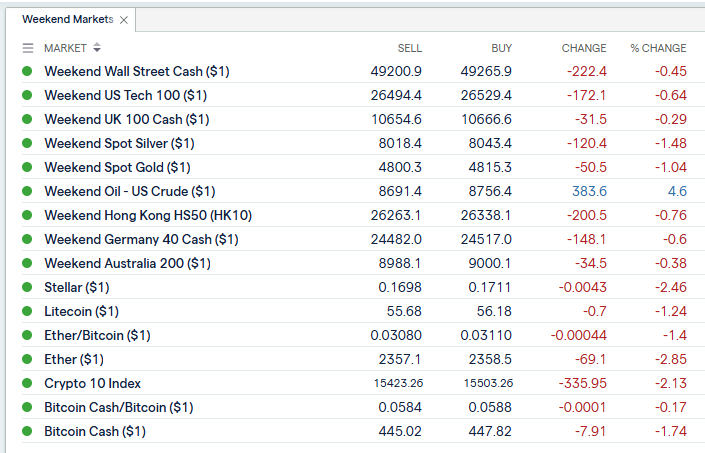This screenshot has width=705, height=453.
Task: Click US Tech 100 buy price 26529.4
Action: point(486,95)
